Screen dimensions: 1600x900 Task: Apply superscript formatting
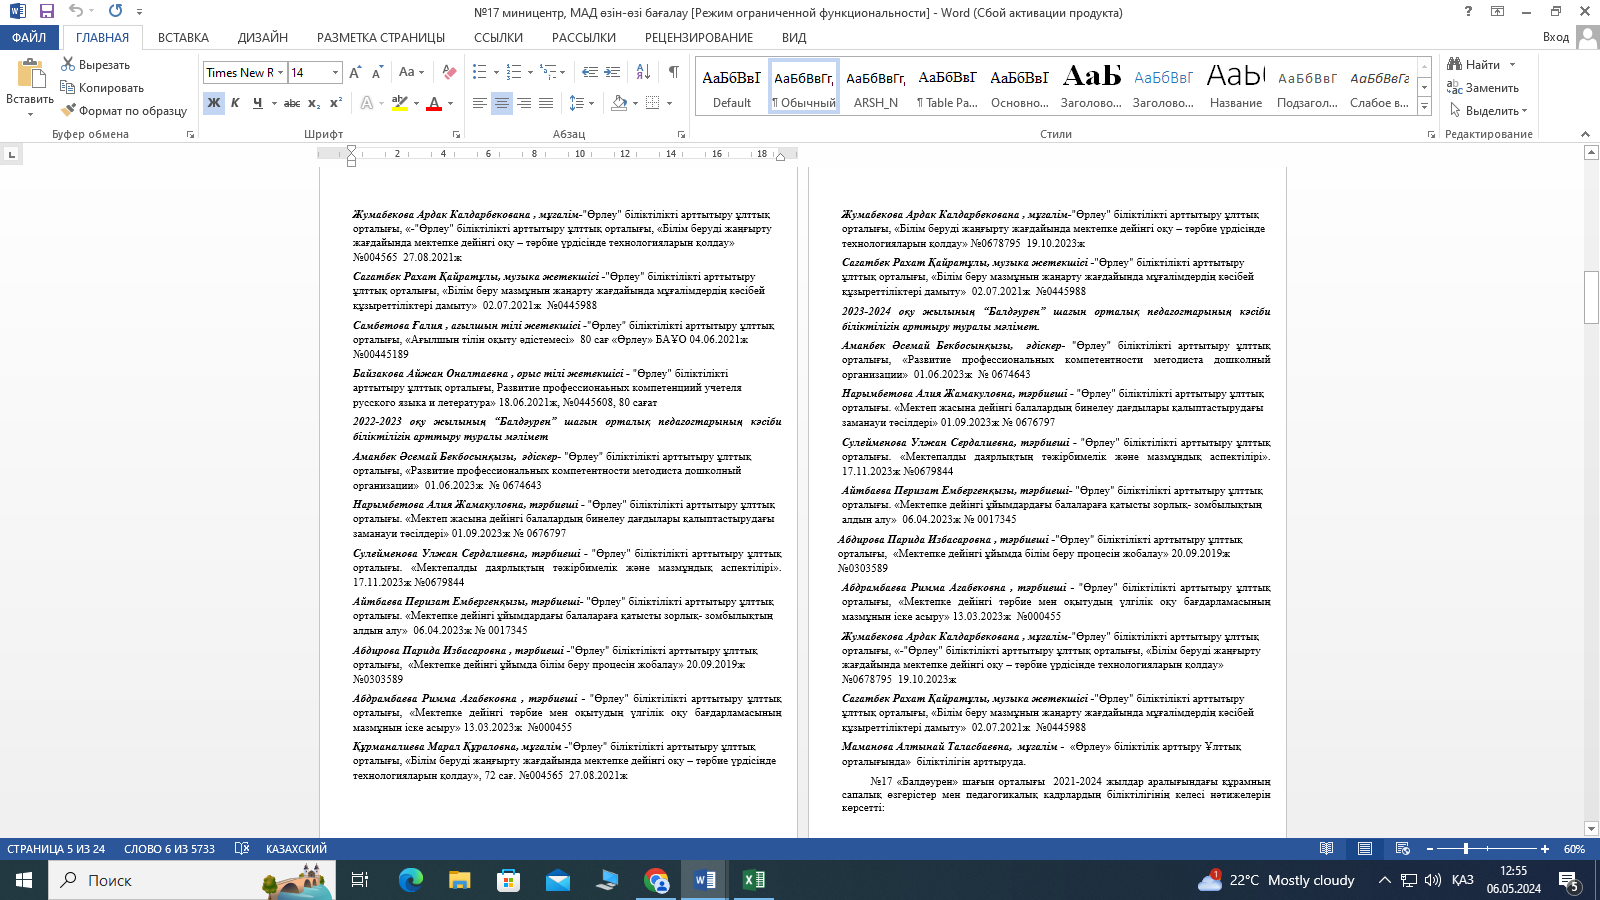[x=336, y=103]
